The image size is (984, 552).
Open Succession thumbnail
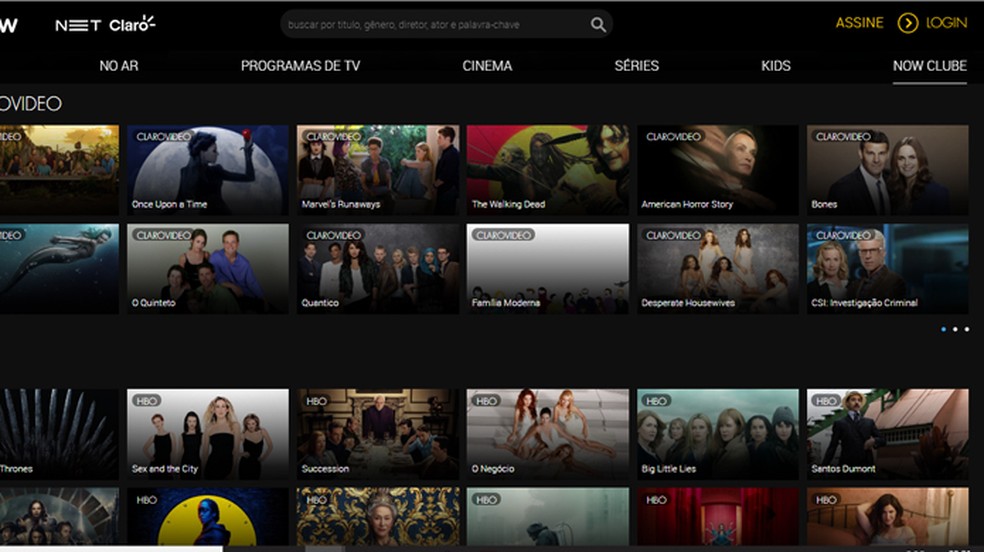point(378,434)
